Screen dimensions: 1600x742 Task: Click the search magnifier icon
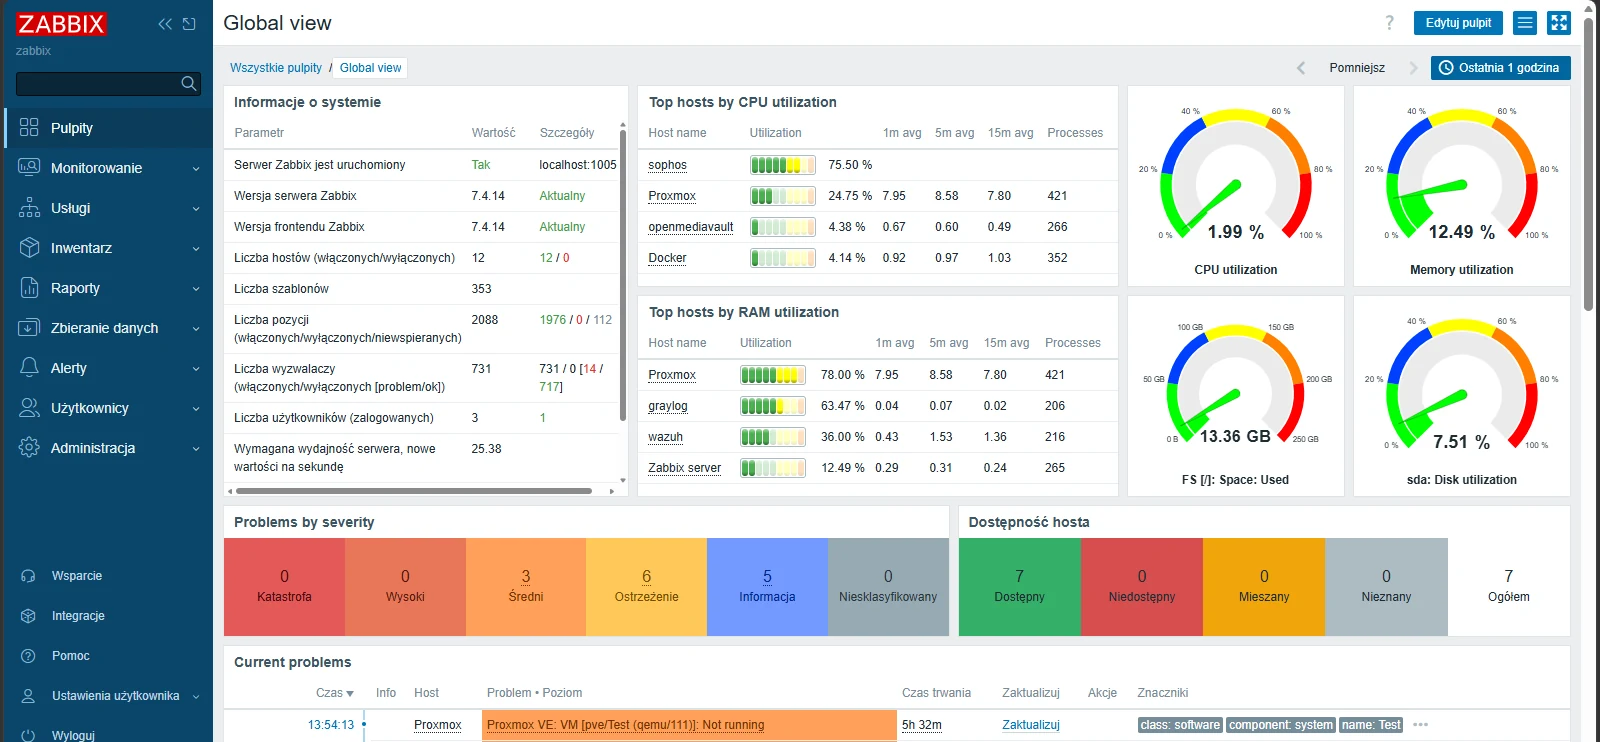pos(188,84)
